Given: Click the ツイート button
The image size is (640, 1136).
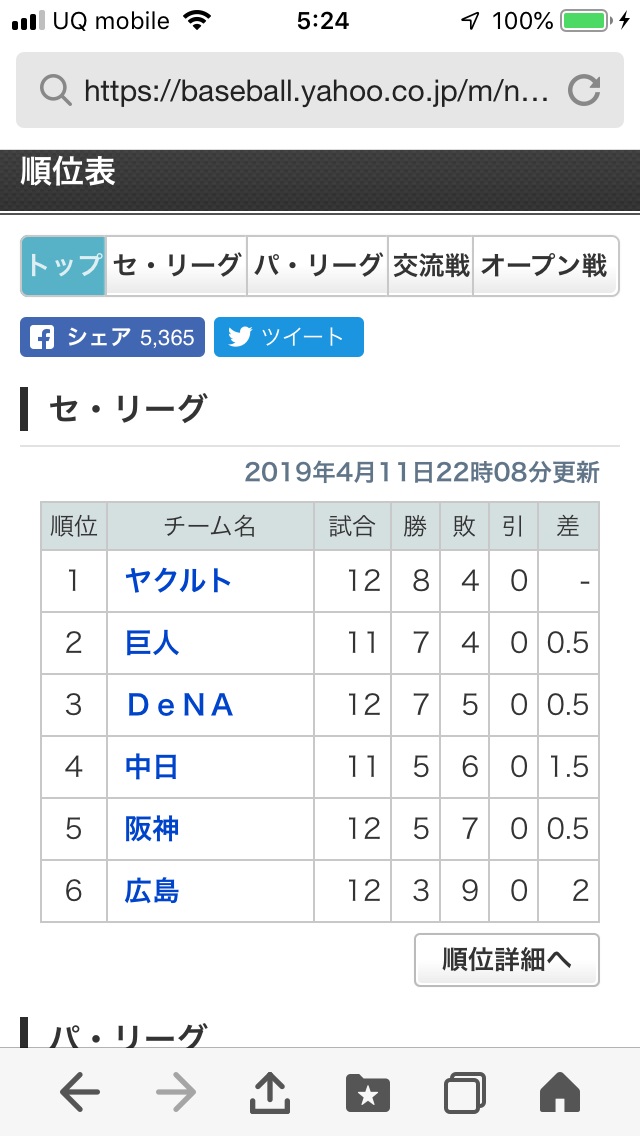Looking at the screenshot, I should [288, 337].
